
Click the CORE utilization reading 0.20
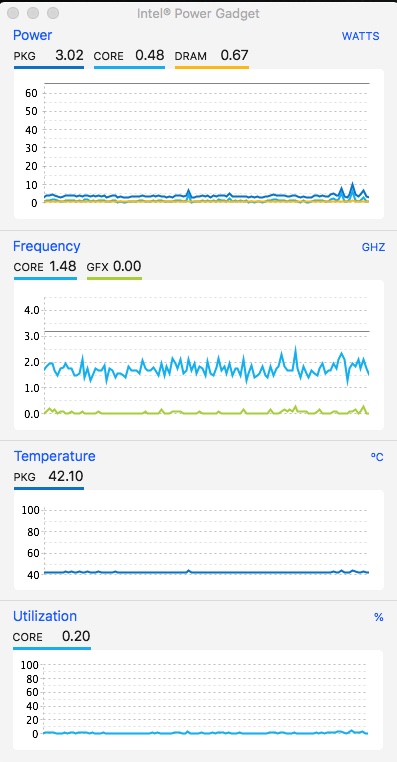[x=76, y=636]
